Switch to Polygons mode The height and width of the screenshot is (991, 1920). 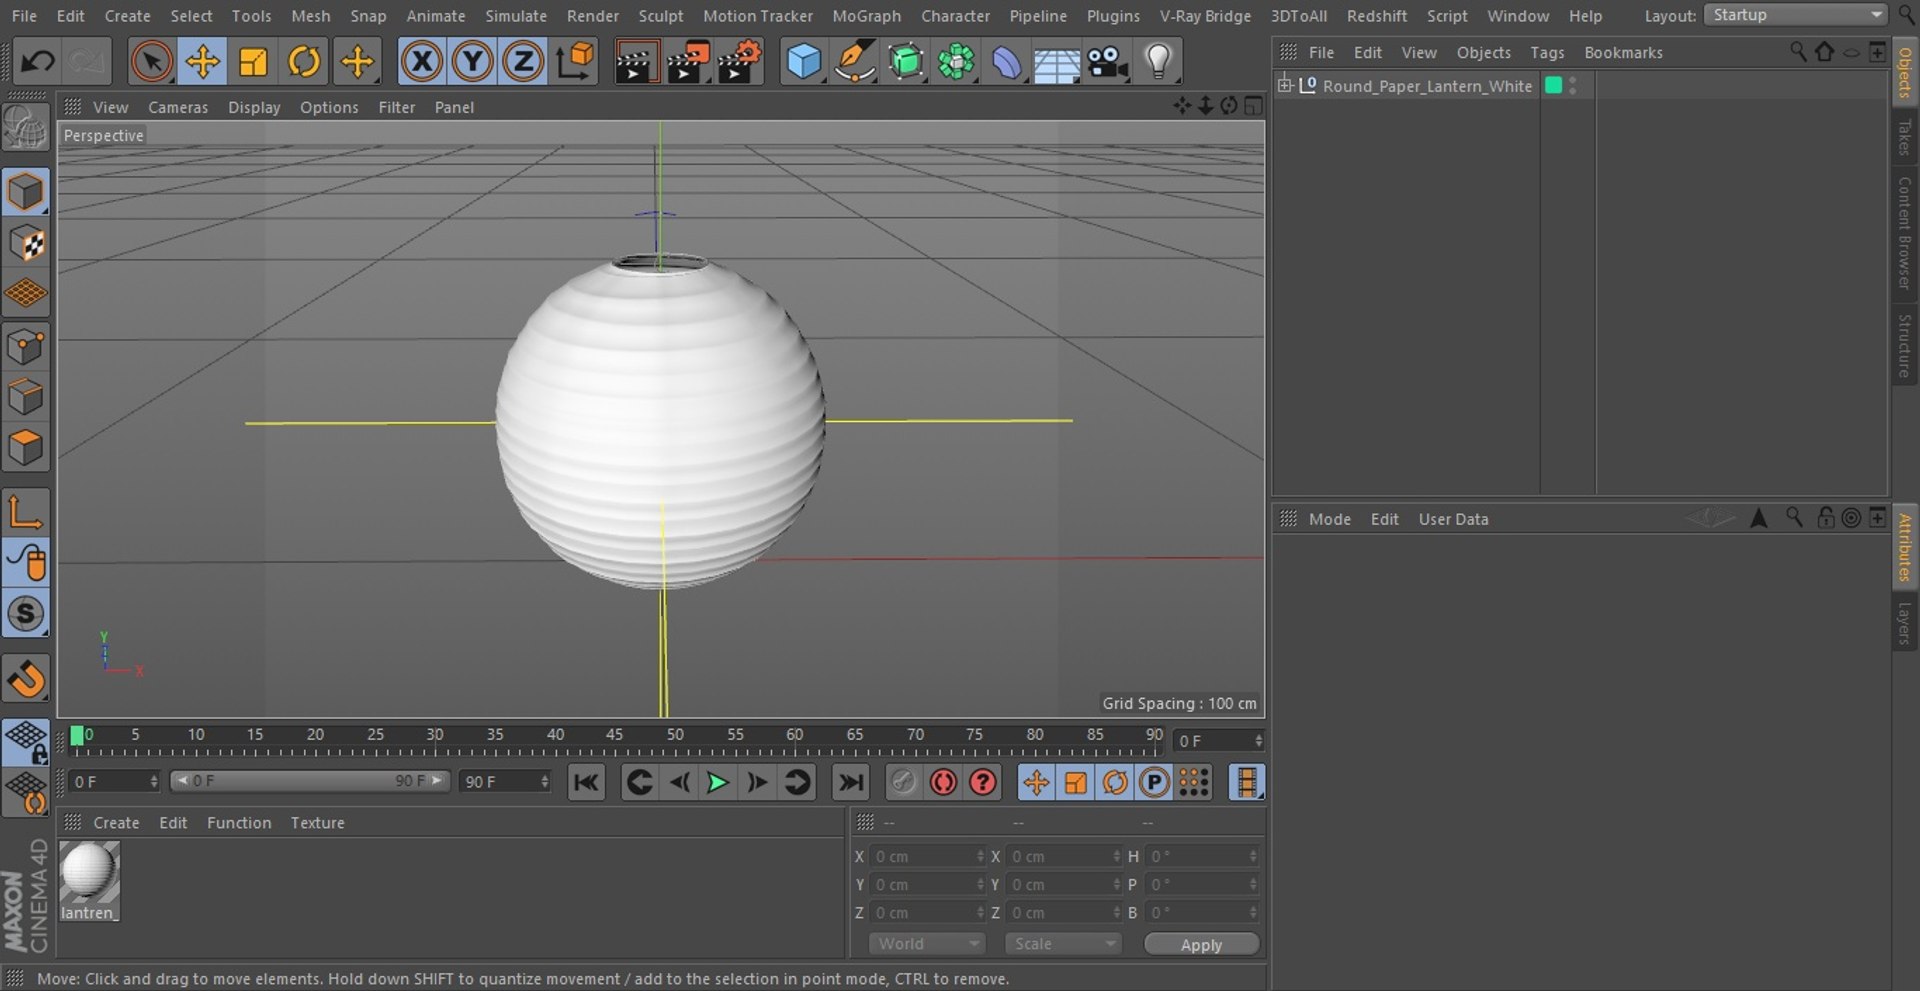[26, 448]
